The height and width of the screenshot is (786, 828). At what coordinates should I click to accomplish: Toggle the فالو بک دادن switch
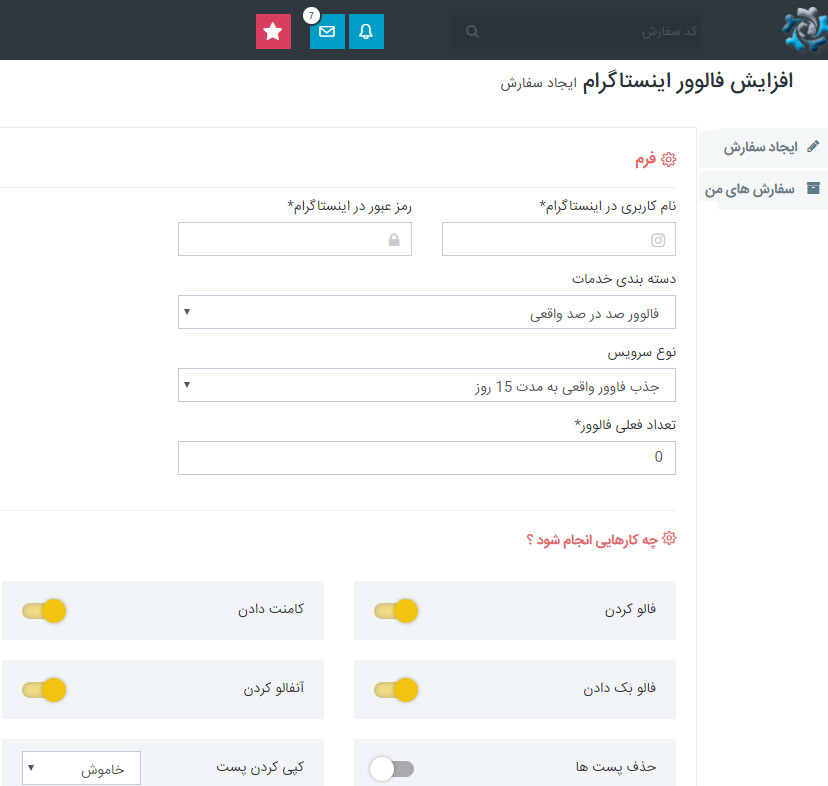click(396, 690)
